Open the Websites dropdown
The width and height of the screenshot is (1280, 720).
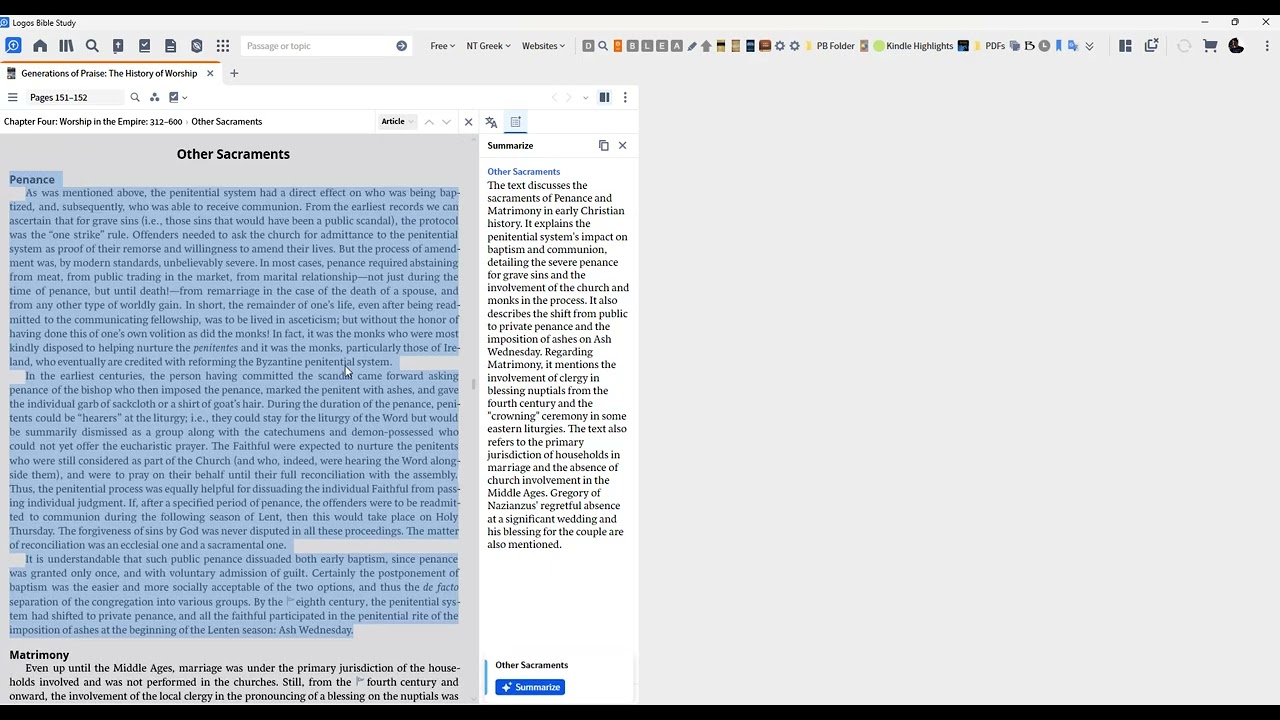[543, 46]
